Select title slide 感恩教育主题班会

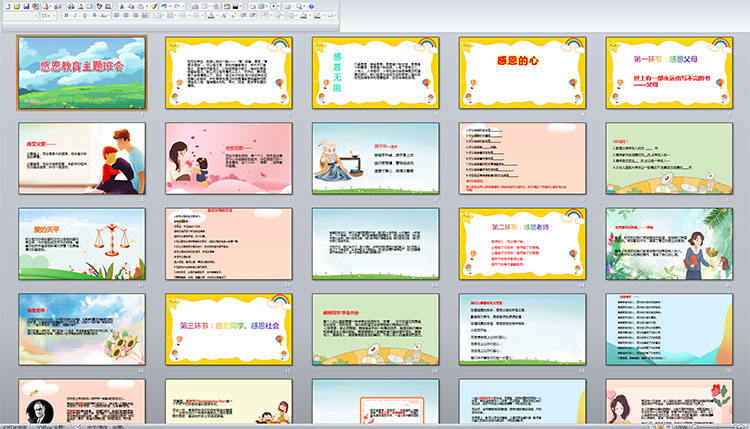point(82,73)
